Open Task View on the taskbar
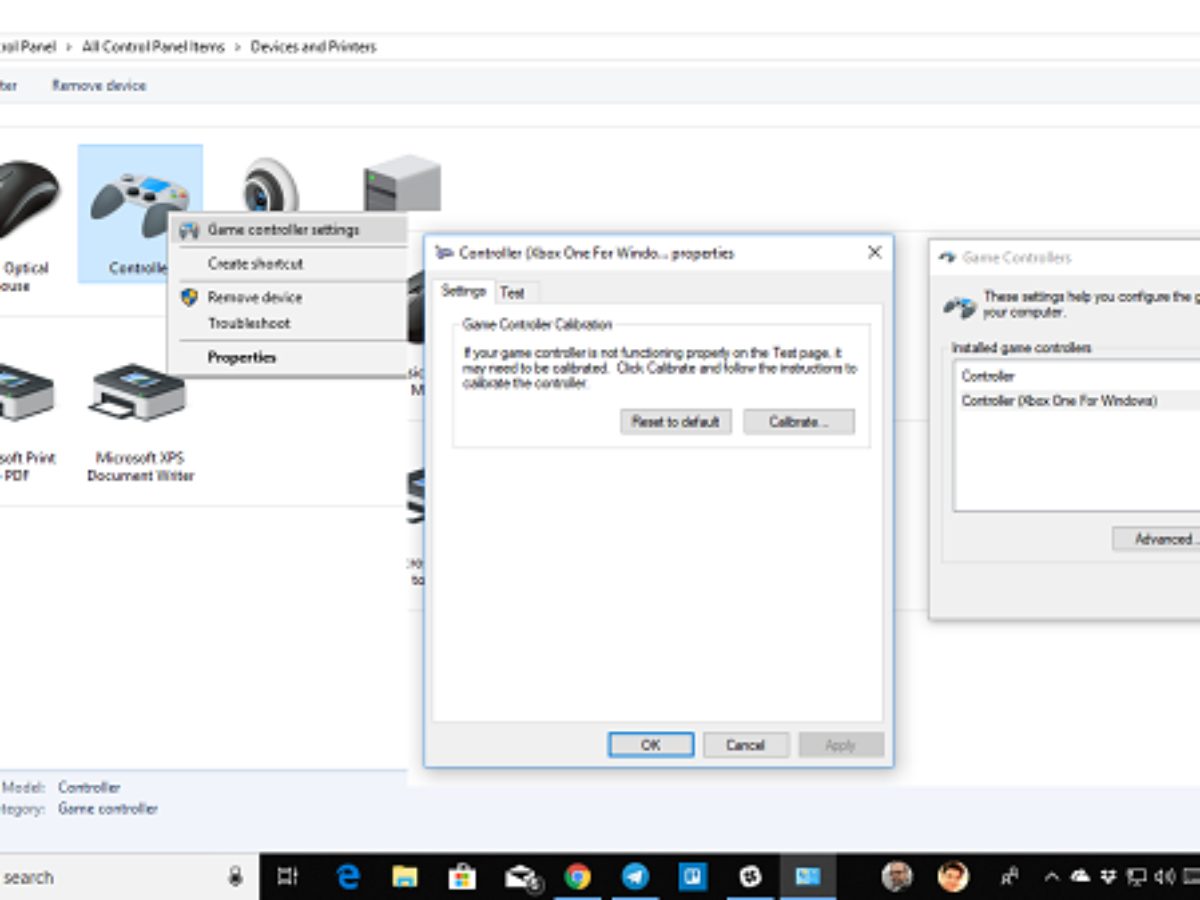Screen dimensions: 1200x900 288,877
